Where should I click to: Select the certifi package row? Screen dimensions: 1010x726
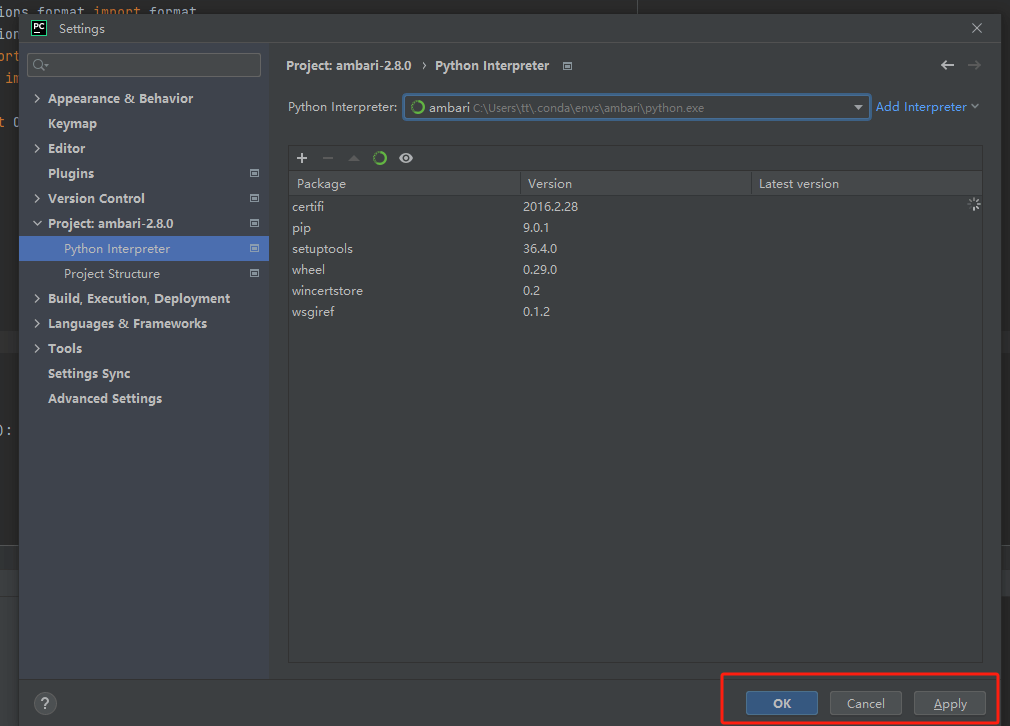635,207
